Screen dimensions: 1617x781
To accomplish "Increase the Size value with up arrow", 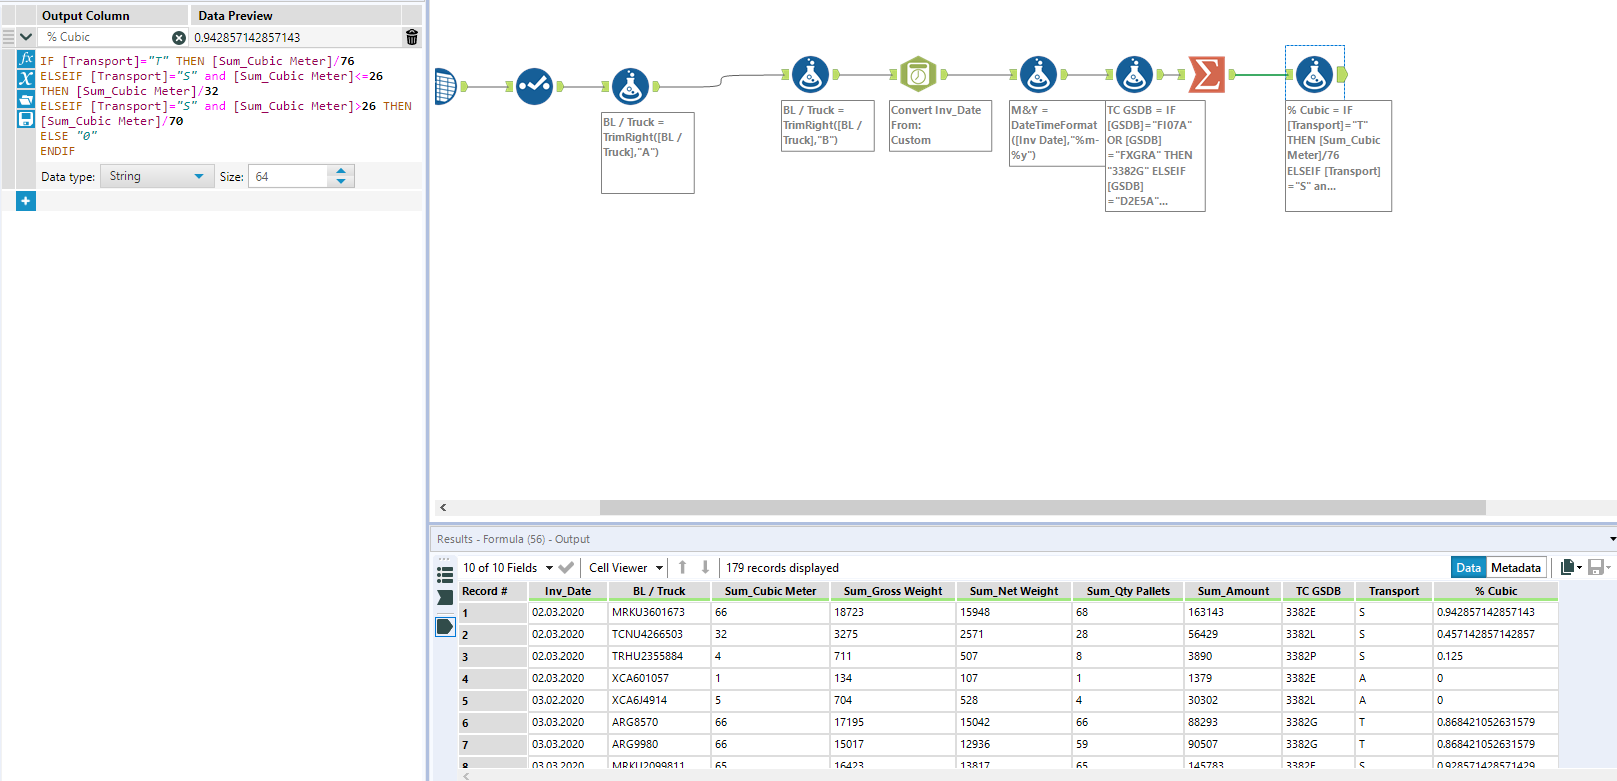I will pos(341,171).
